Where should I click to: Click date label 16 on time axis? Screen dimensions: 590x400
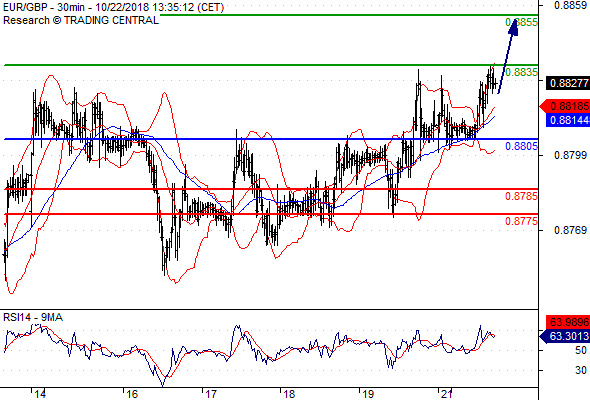(x=132, y=394)
